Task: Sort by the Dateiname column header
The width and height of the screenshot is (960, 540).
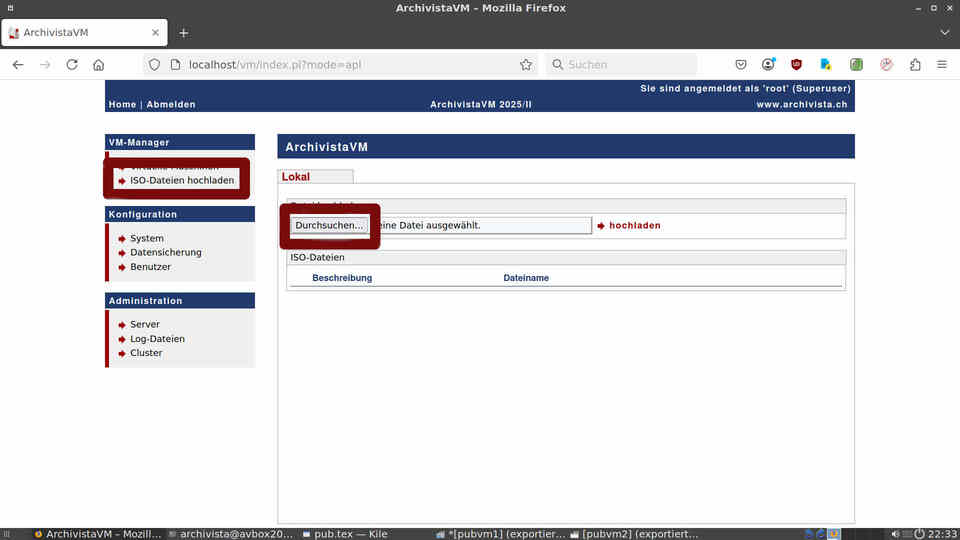Action: (x=526, y=278)
